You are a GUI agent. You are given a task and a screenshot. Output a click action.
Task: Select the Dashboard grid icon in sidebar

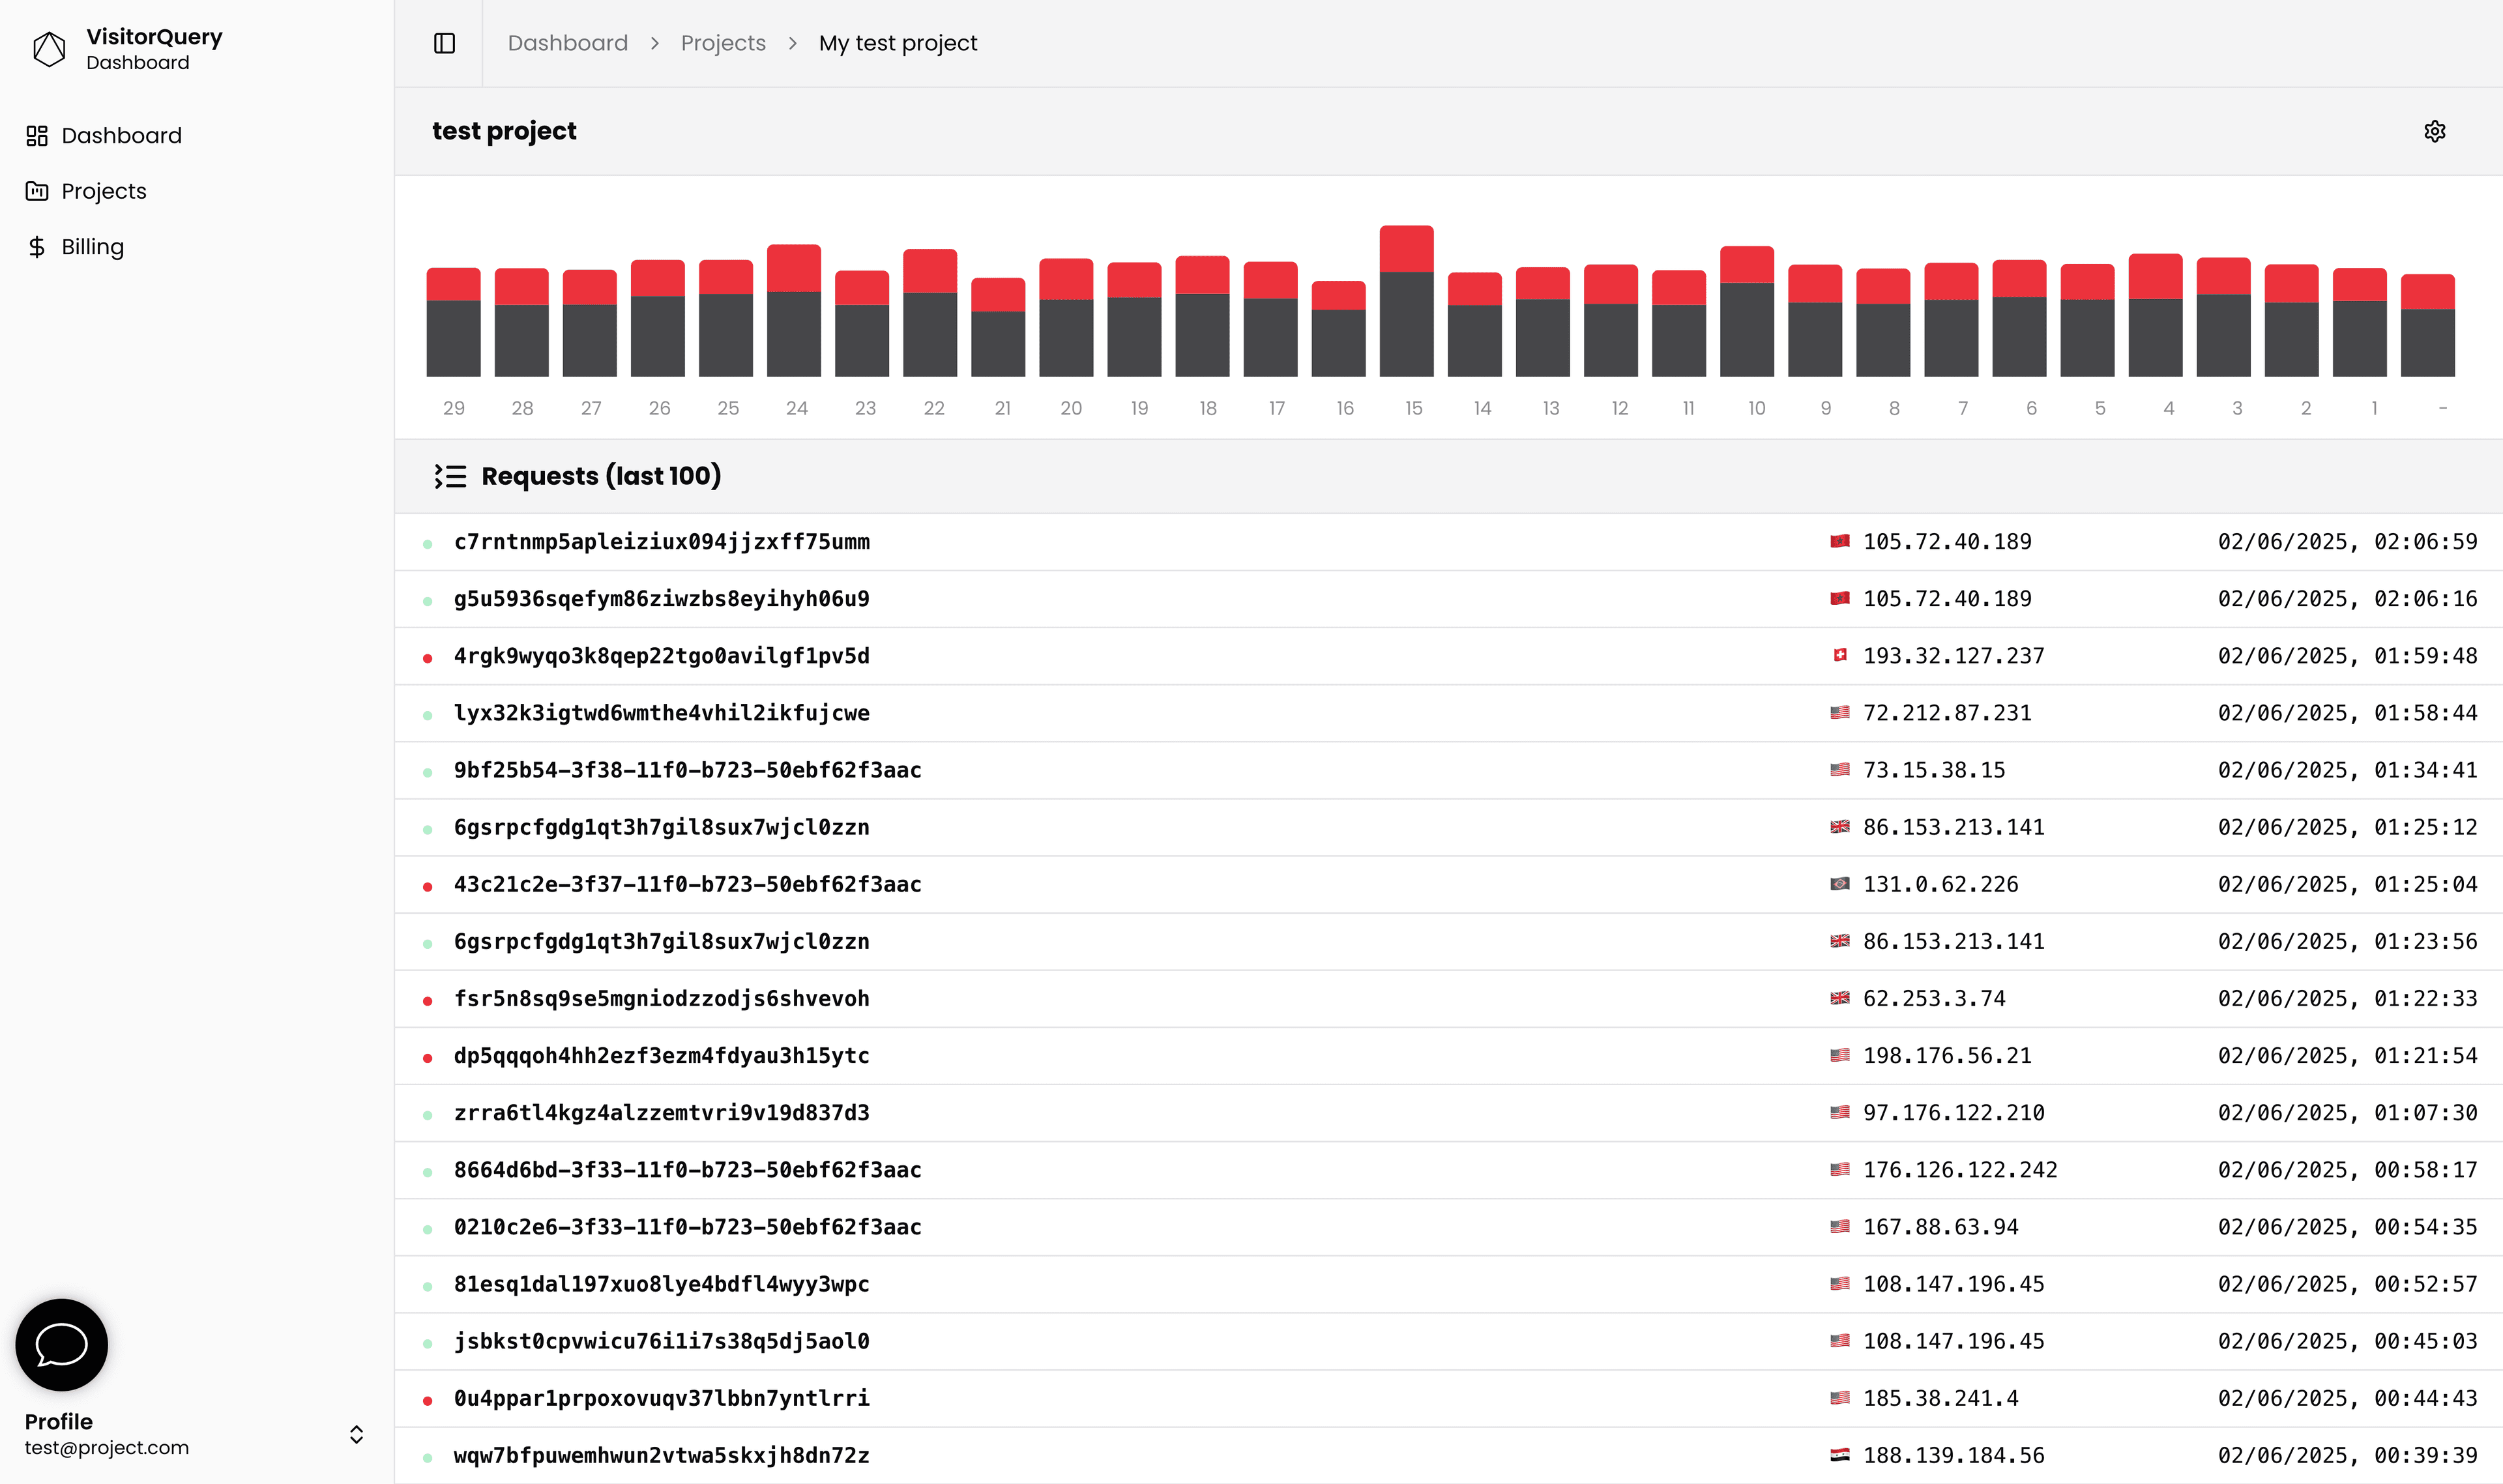coord(37,135)
